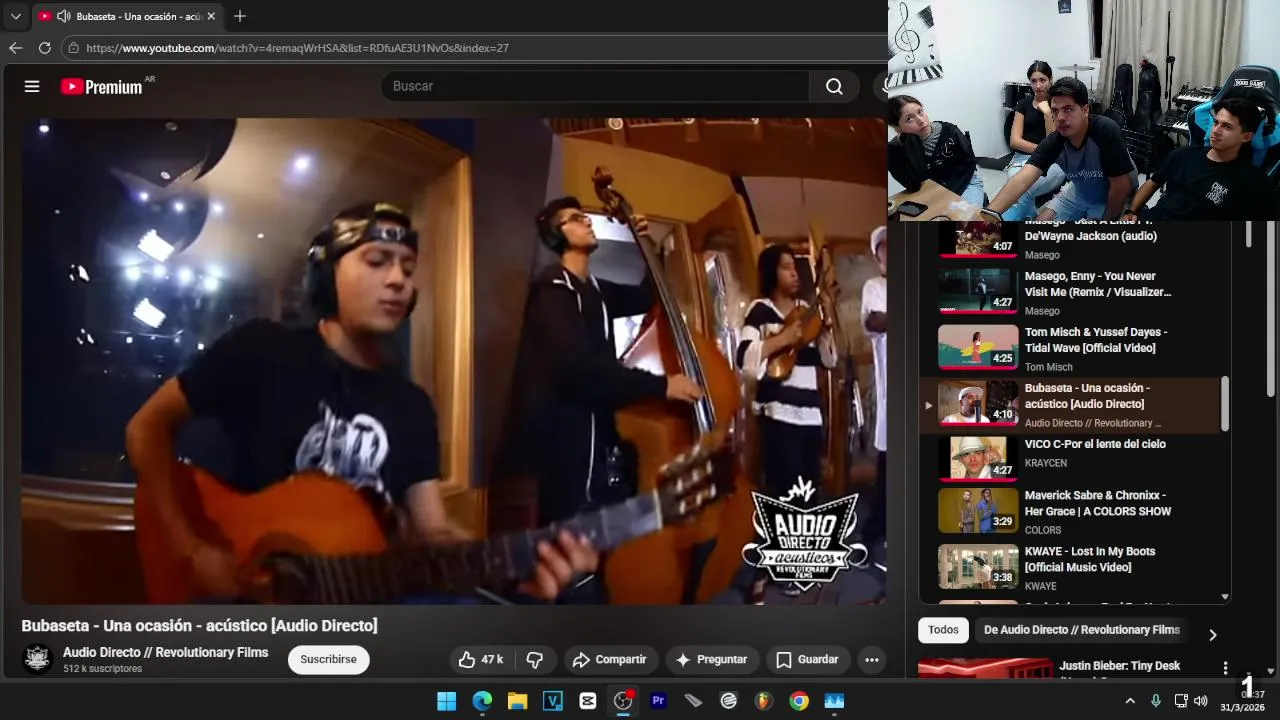Select the Bubaseta - Una ocasión tab
Viewport: 1280px width, 720px height.
click(128, 16)
